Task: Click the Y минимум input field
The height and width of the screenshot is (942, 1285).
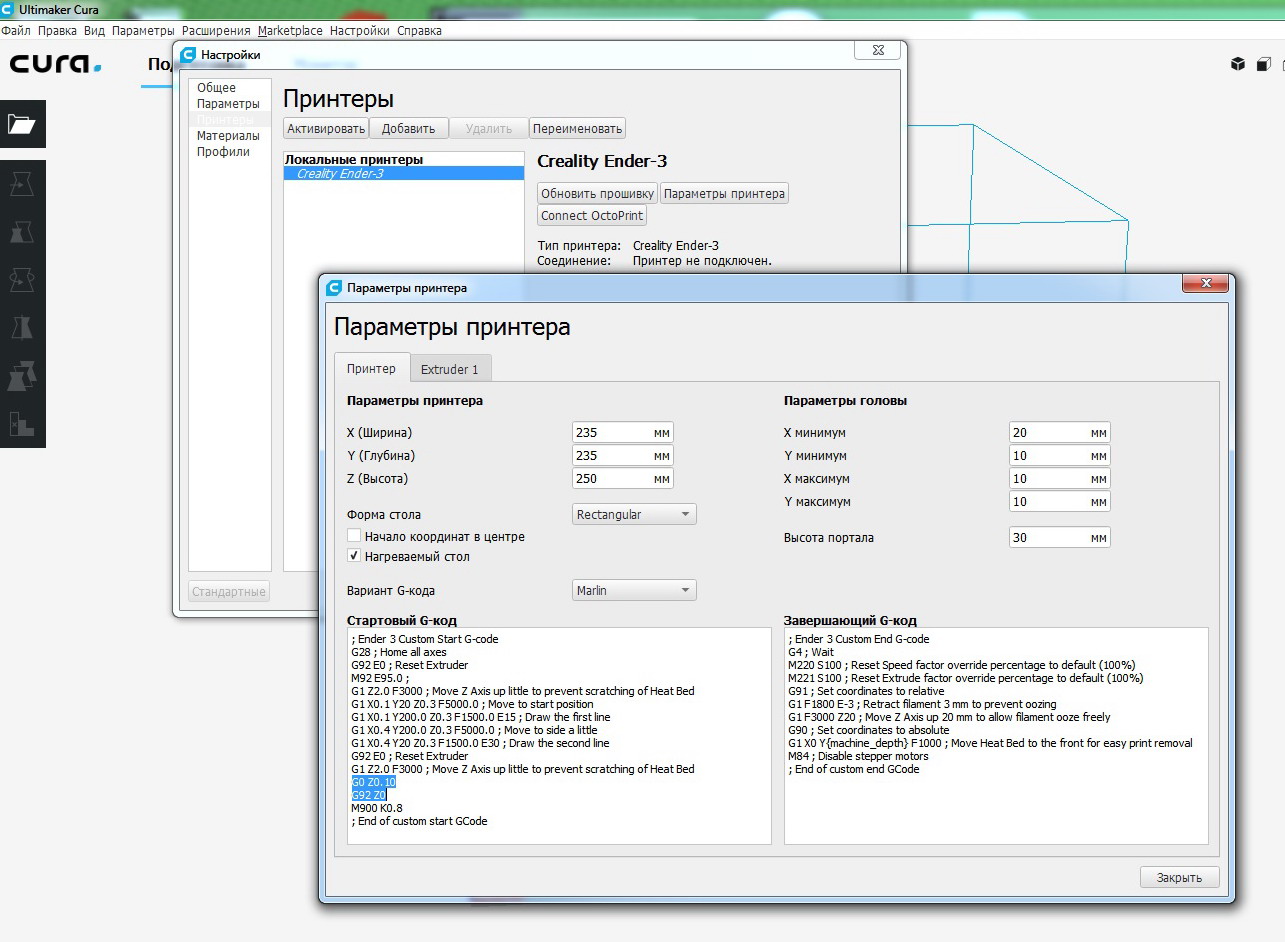Action: [1060, 455]
